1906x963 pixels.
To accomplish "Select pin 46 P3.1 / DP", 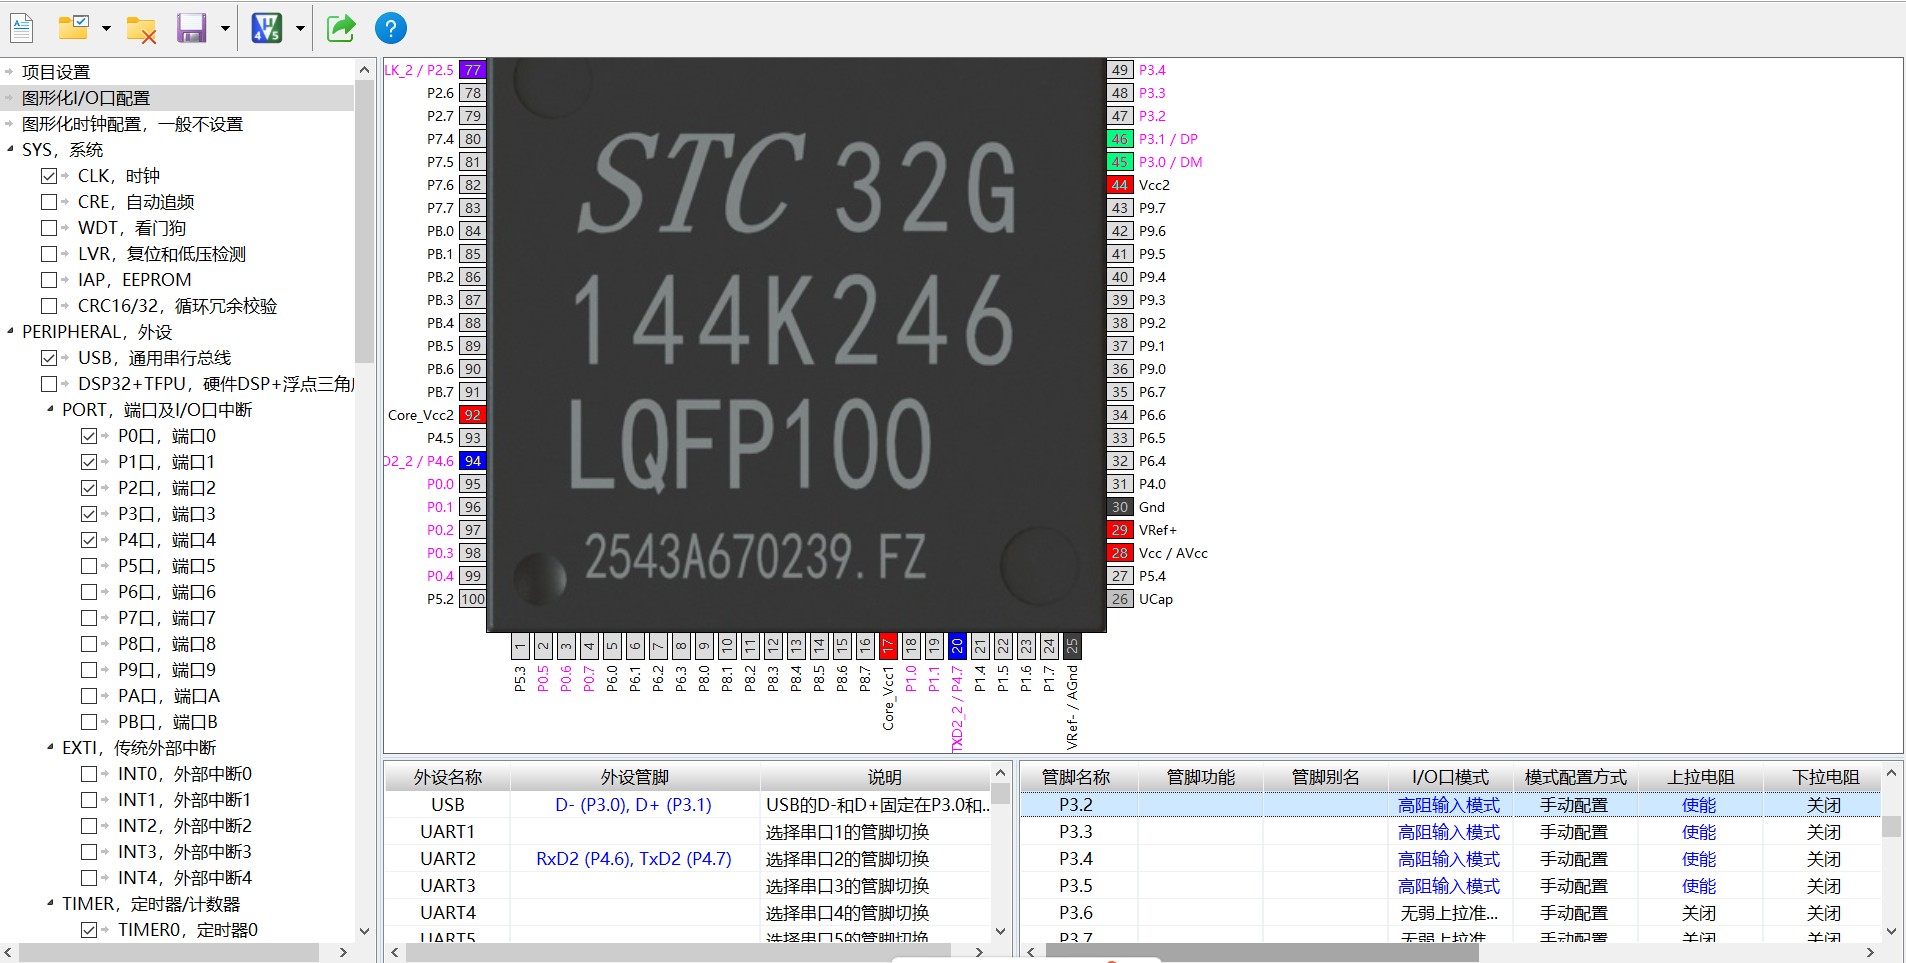I will (x=1120, y=139).
